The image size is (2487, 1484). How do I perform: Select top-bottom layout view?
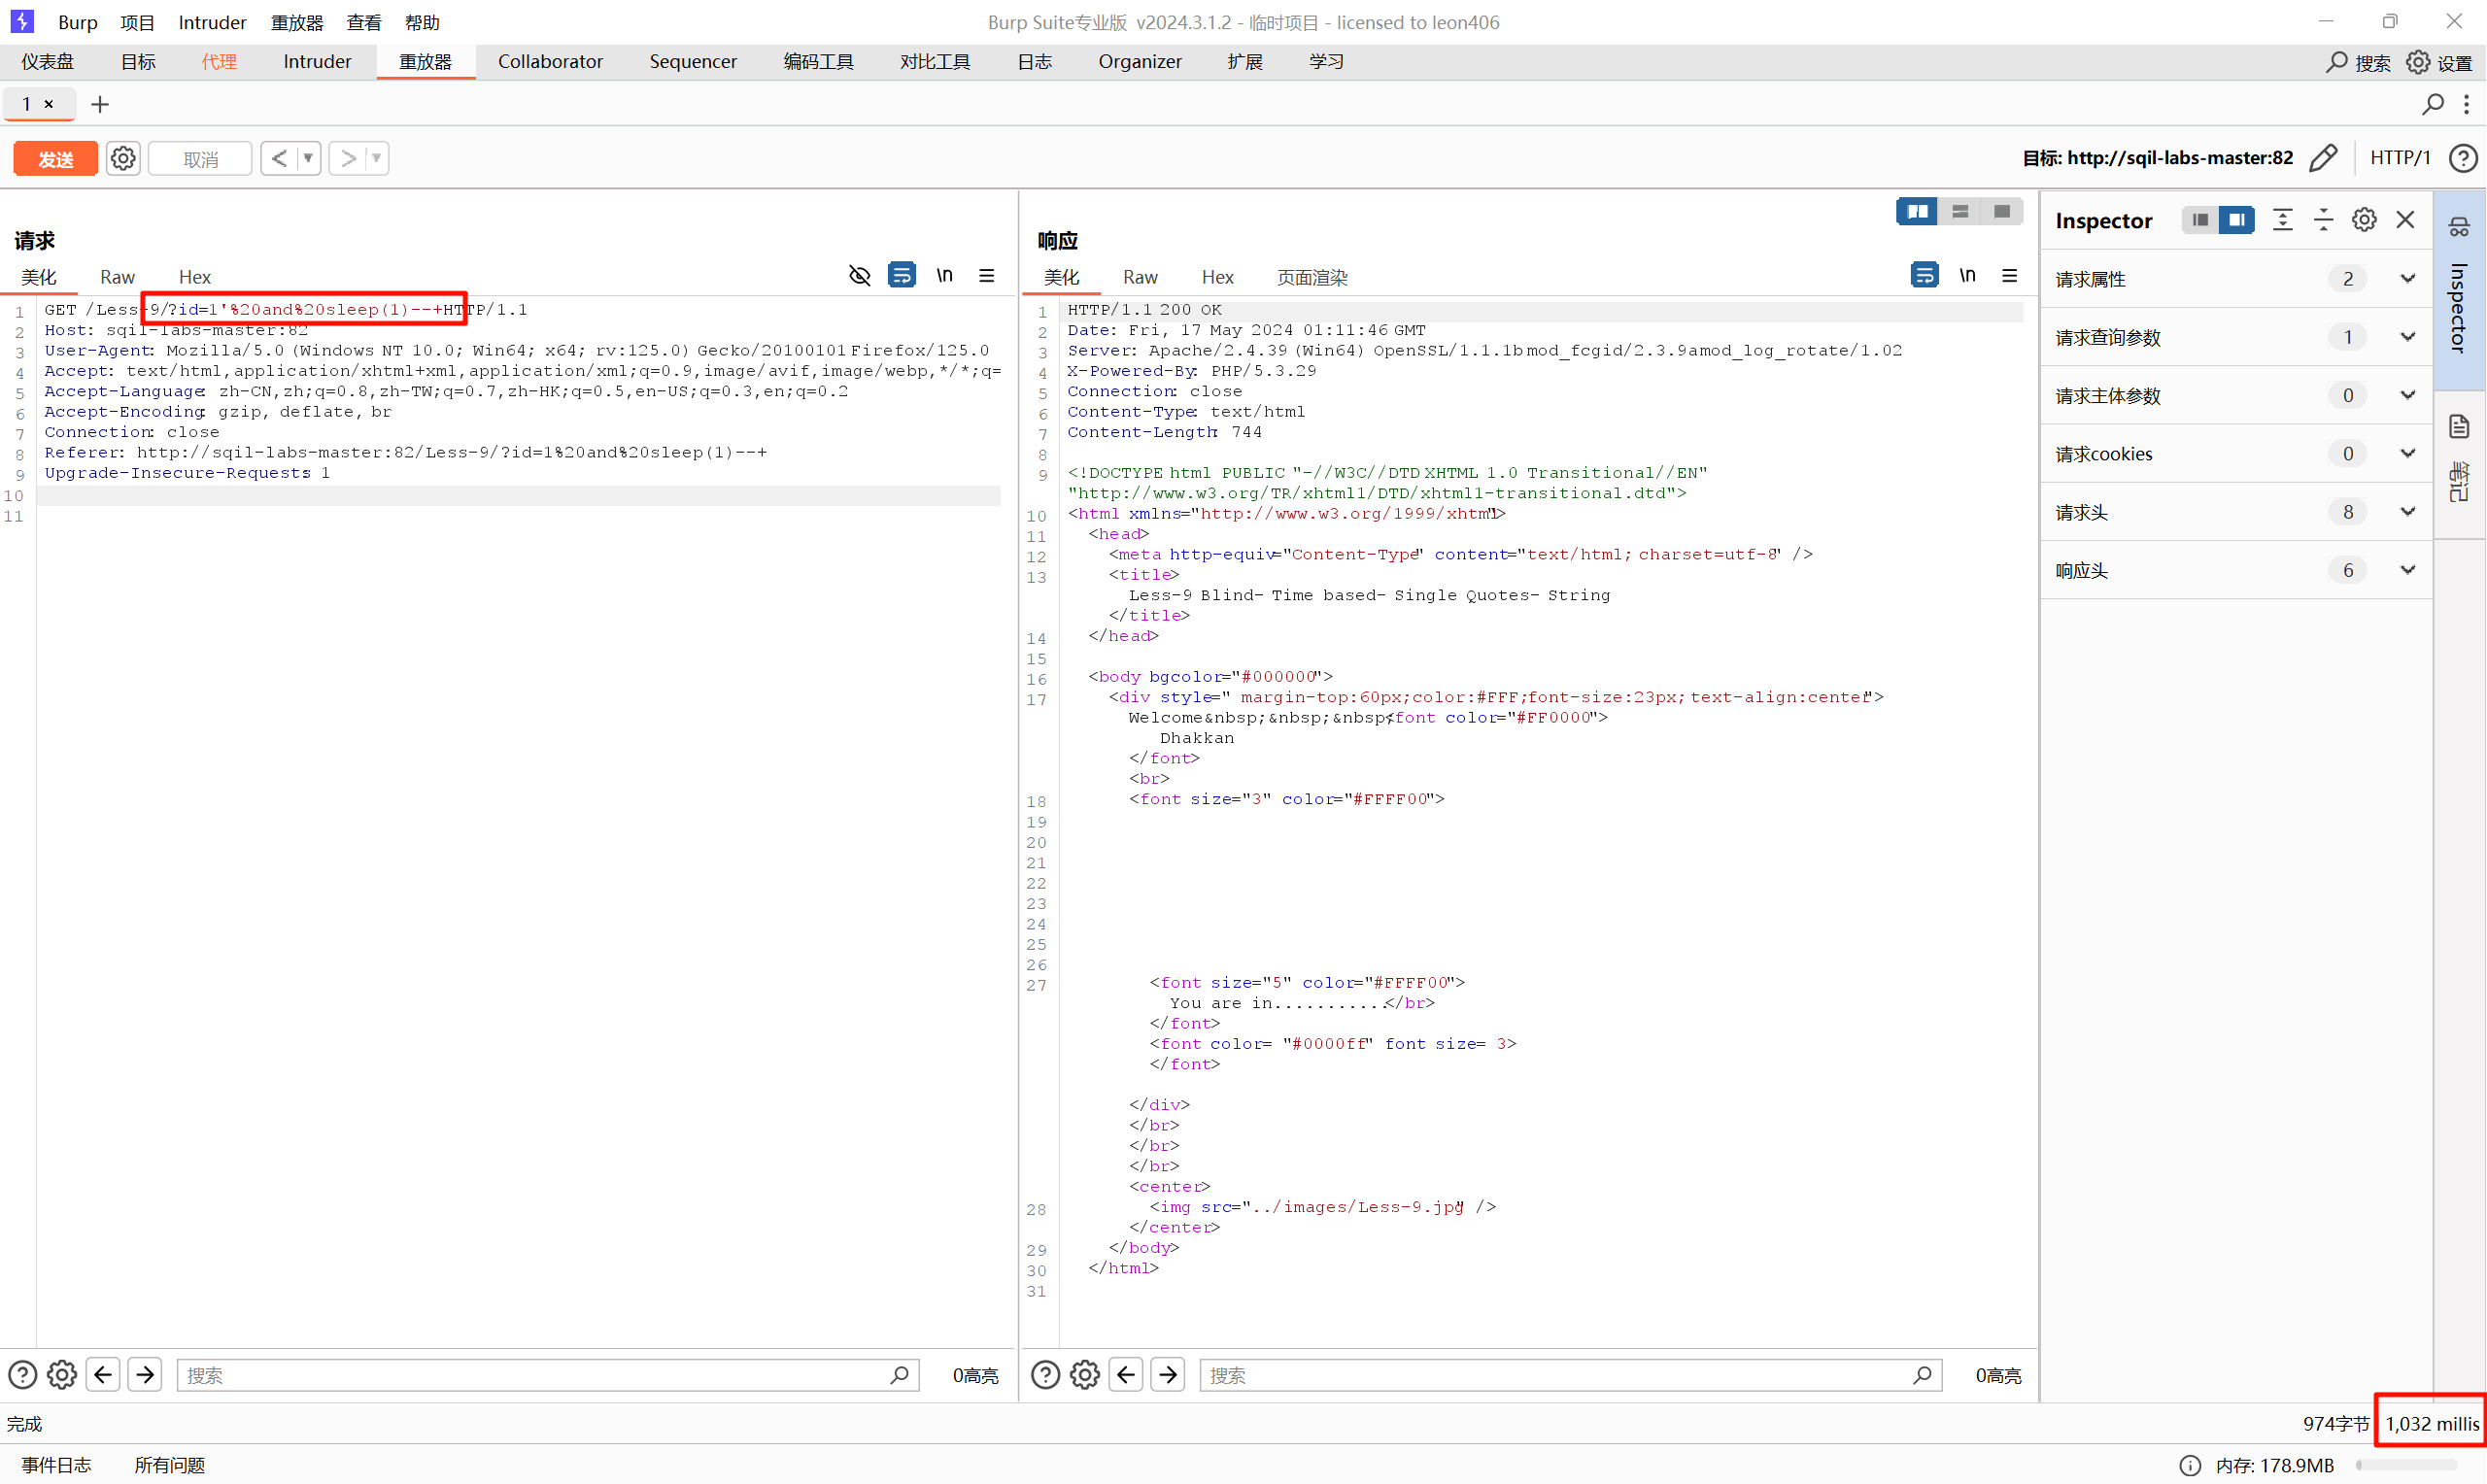coord(1960,212)
